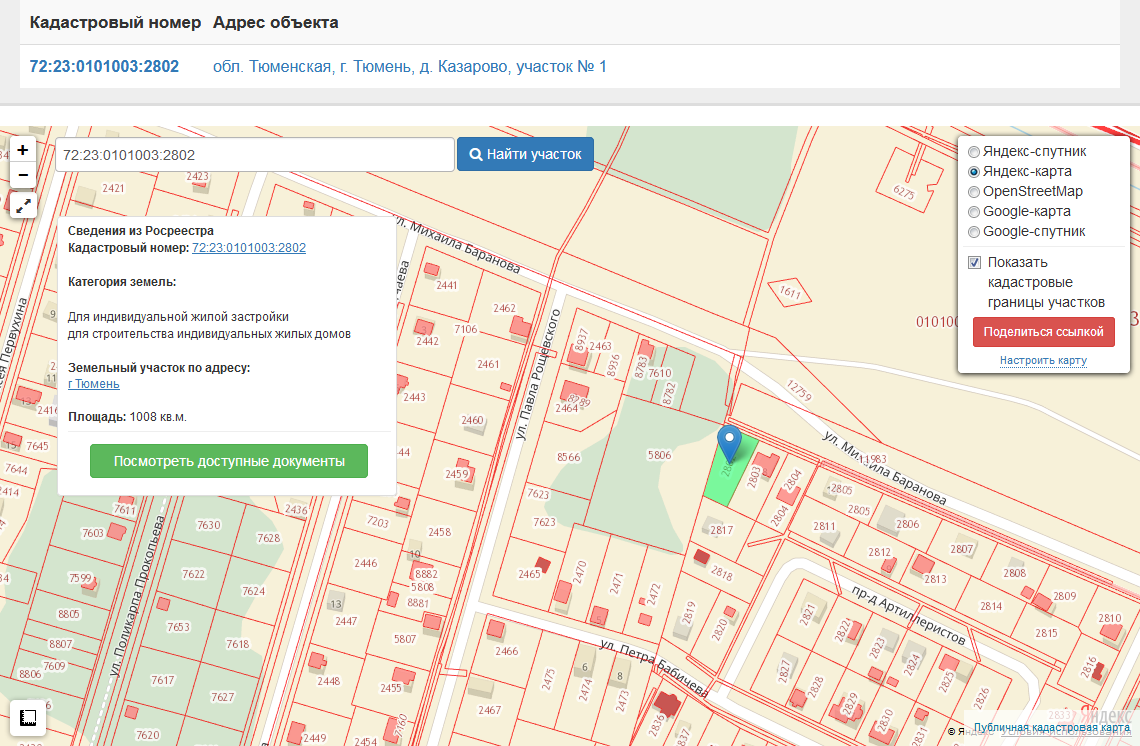This screenshot has width=1140, height=746.
Task: Choose Google-карта base map
Action: (x=974, y=212)
